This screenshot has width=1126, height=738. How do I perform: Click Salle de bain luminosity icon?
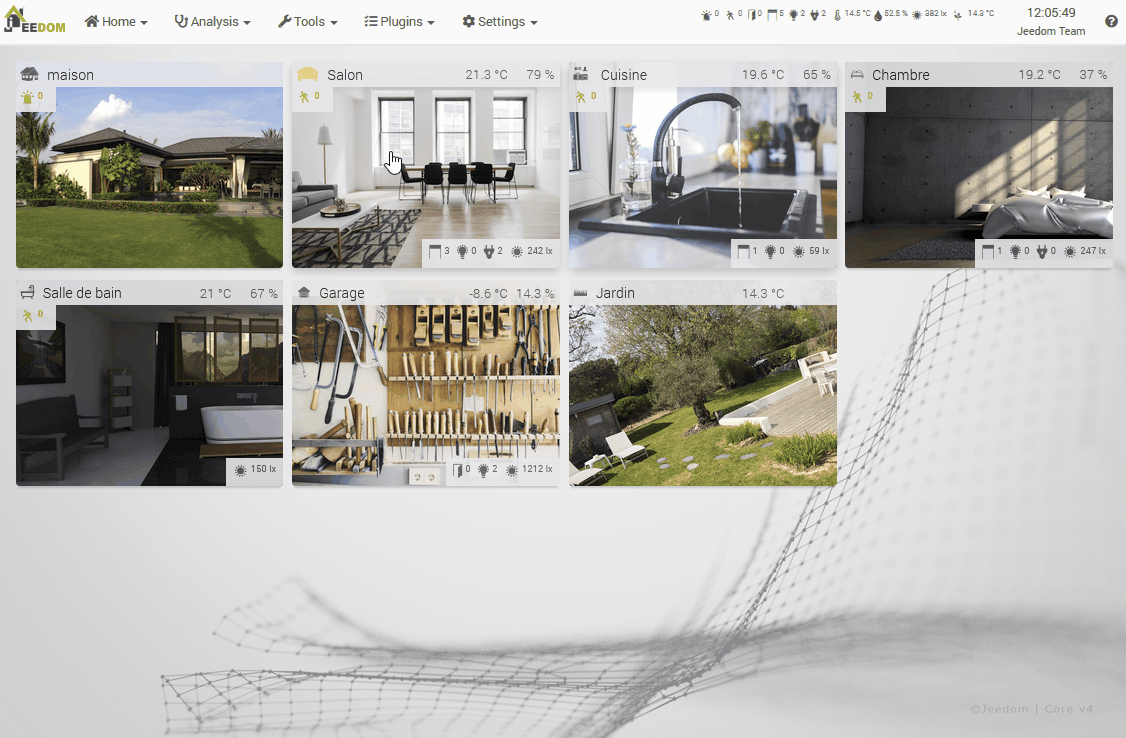tap(240, 470)
